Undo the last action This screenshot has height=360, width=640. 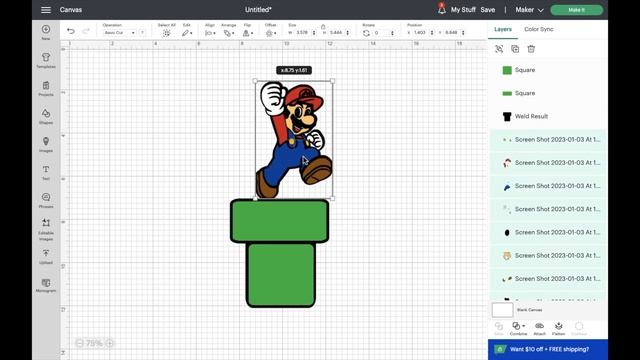[x=71, y=31]
